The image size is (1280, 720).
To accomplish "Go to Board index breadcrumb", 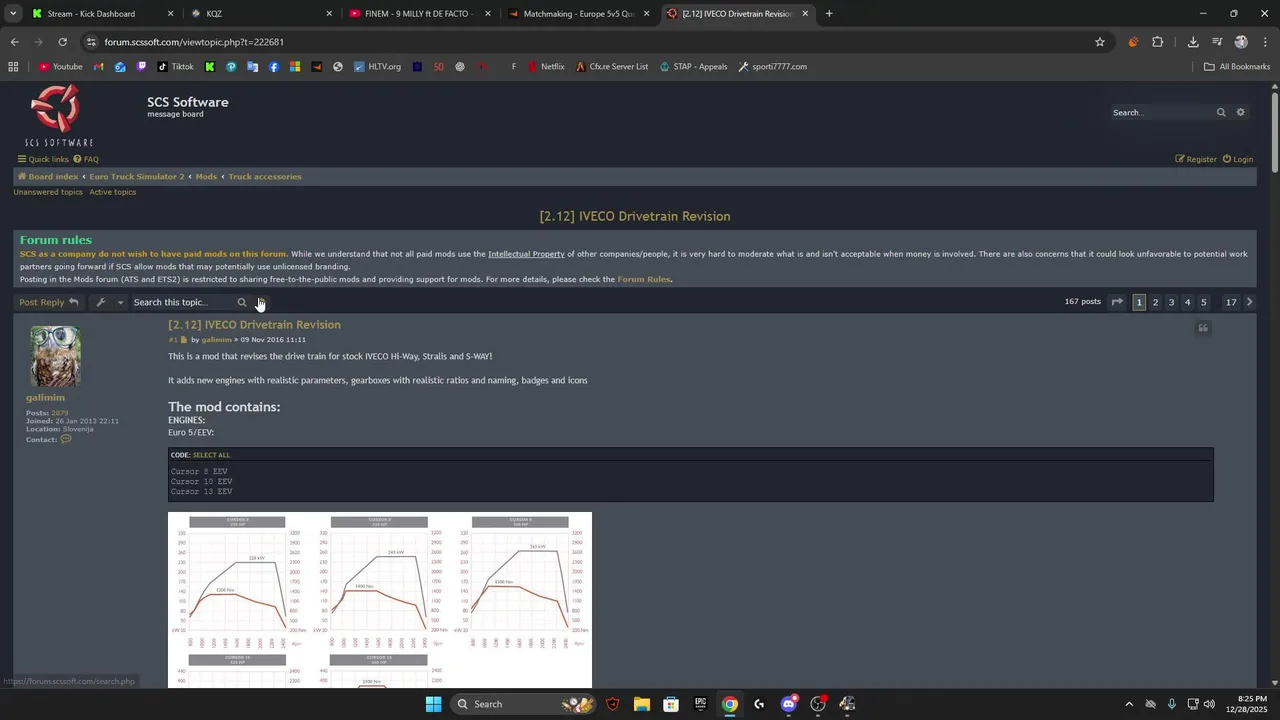I will click(x=48, y=177).
